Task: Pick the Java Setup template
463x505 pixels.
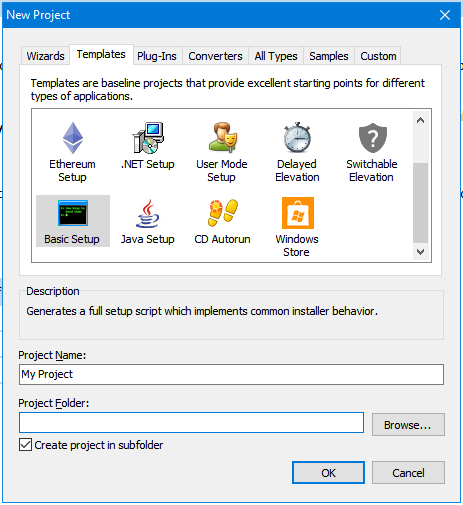Action: pyautogui.click(x=148, y=221)
